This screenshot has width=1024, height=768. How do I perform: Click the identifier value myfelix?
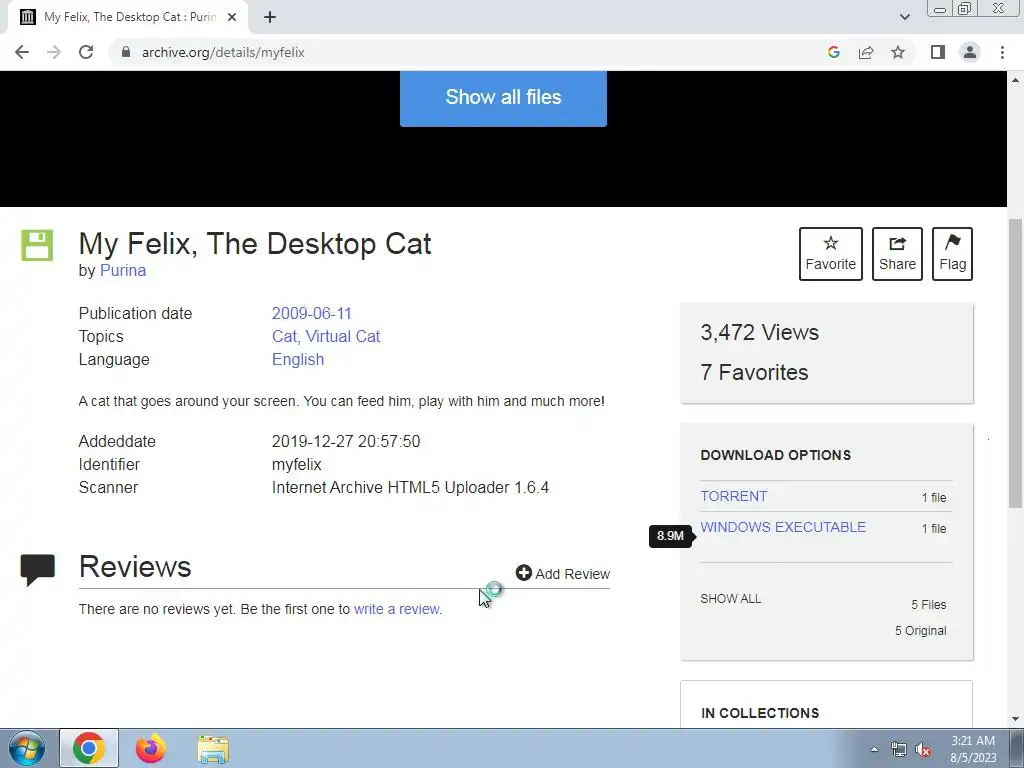(296, 464)
